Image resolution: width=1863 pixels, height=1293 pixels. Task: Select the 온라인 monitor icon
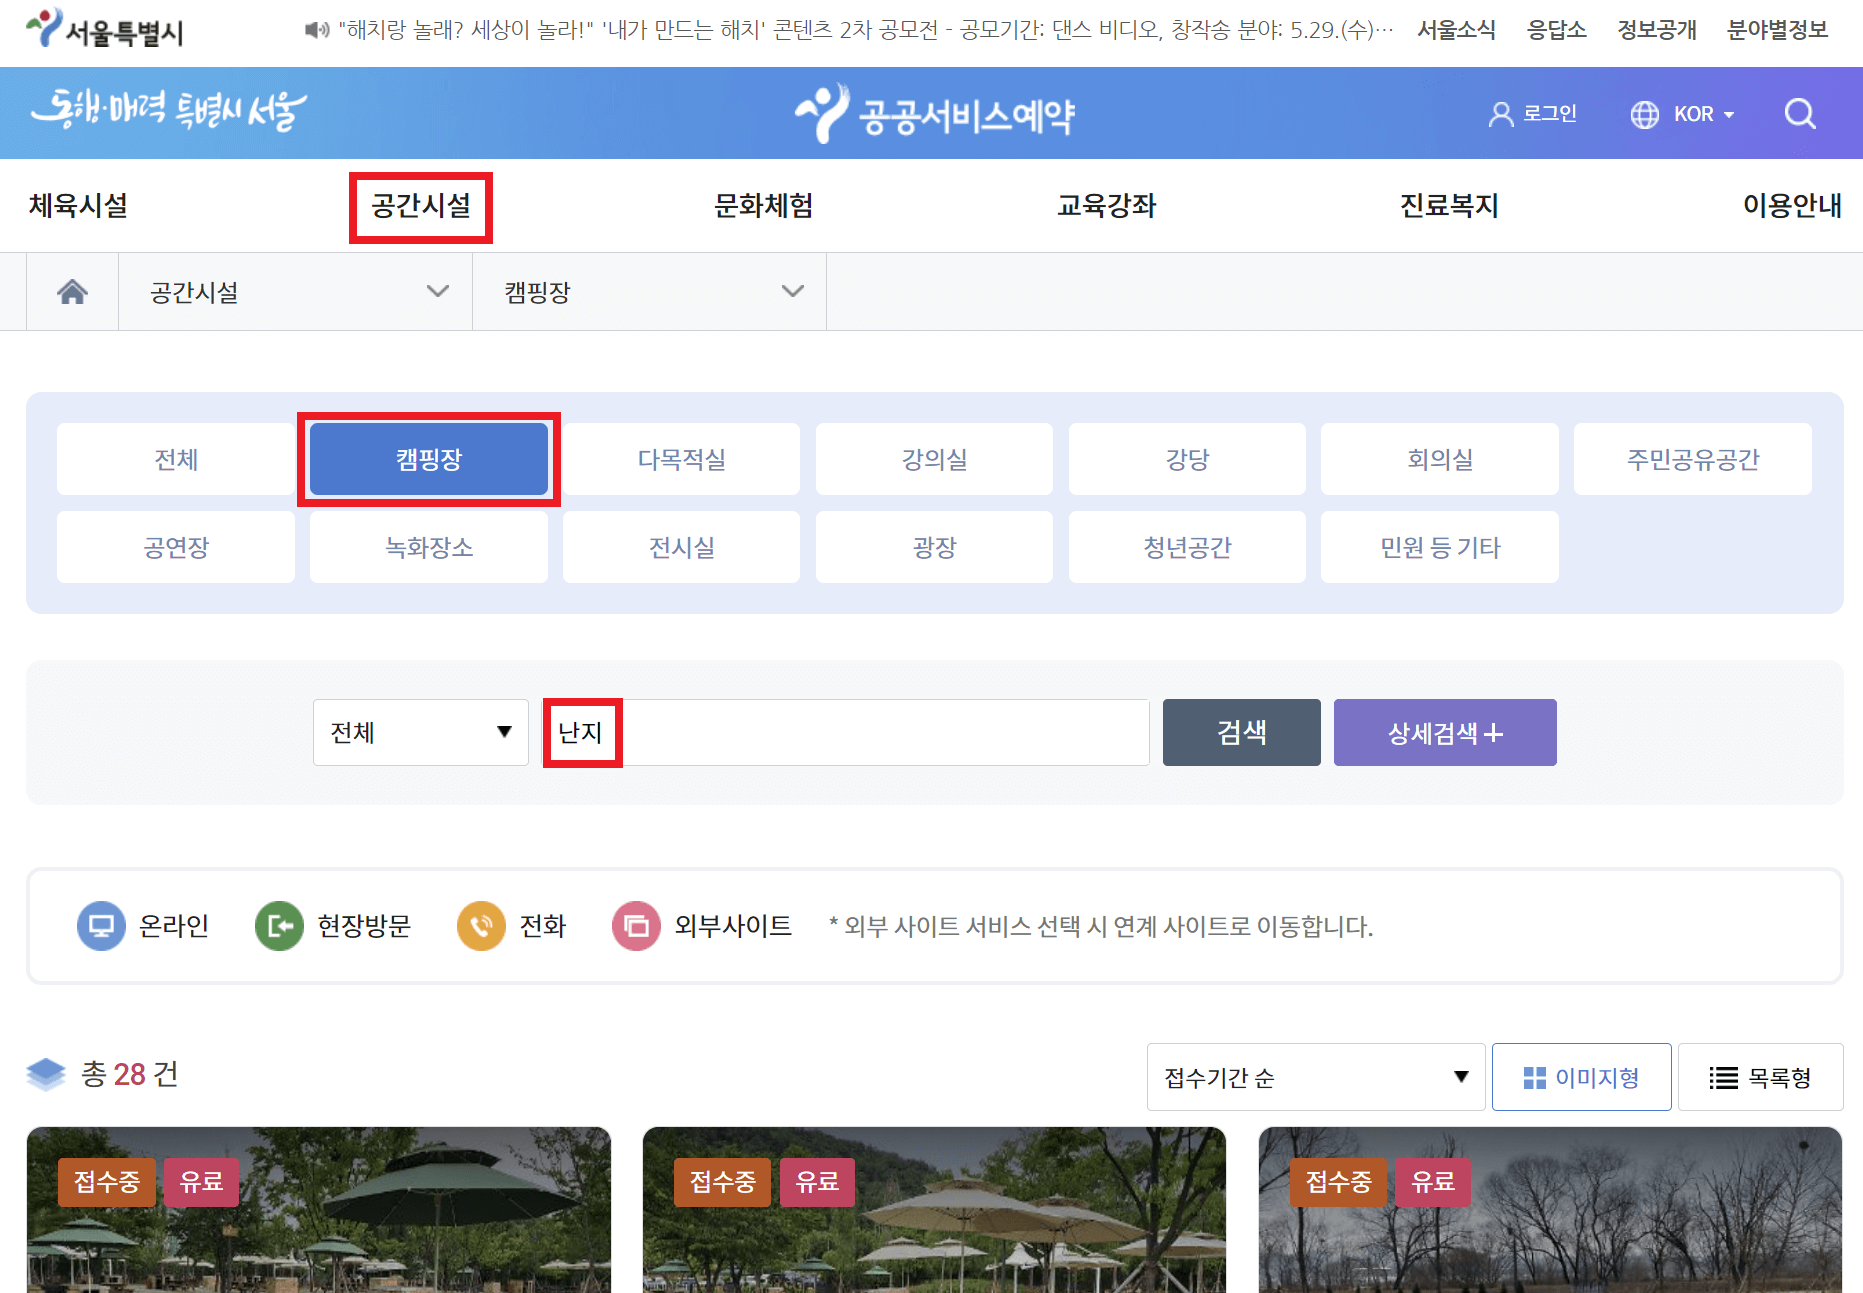coord(101,926)
